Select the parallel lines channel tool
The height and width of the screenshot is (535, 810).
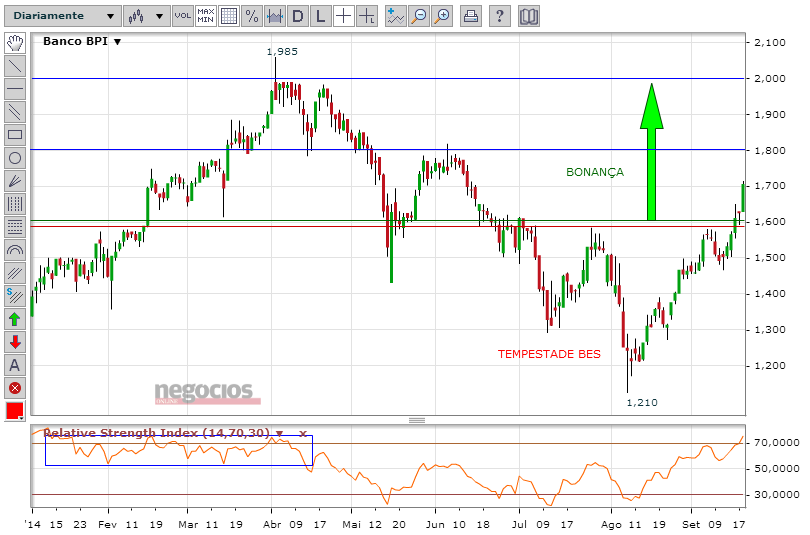pyautogui.click(x=15, y=112)
